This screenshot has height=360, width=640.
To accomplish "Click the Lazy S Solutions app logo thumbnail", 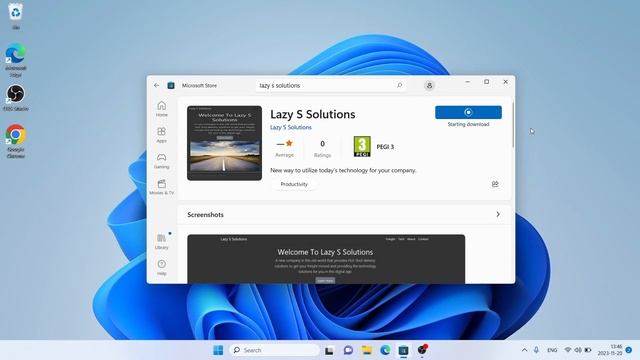I will coord(224,143).
